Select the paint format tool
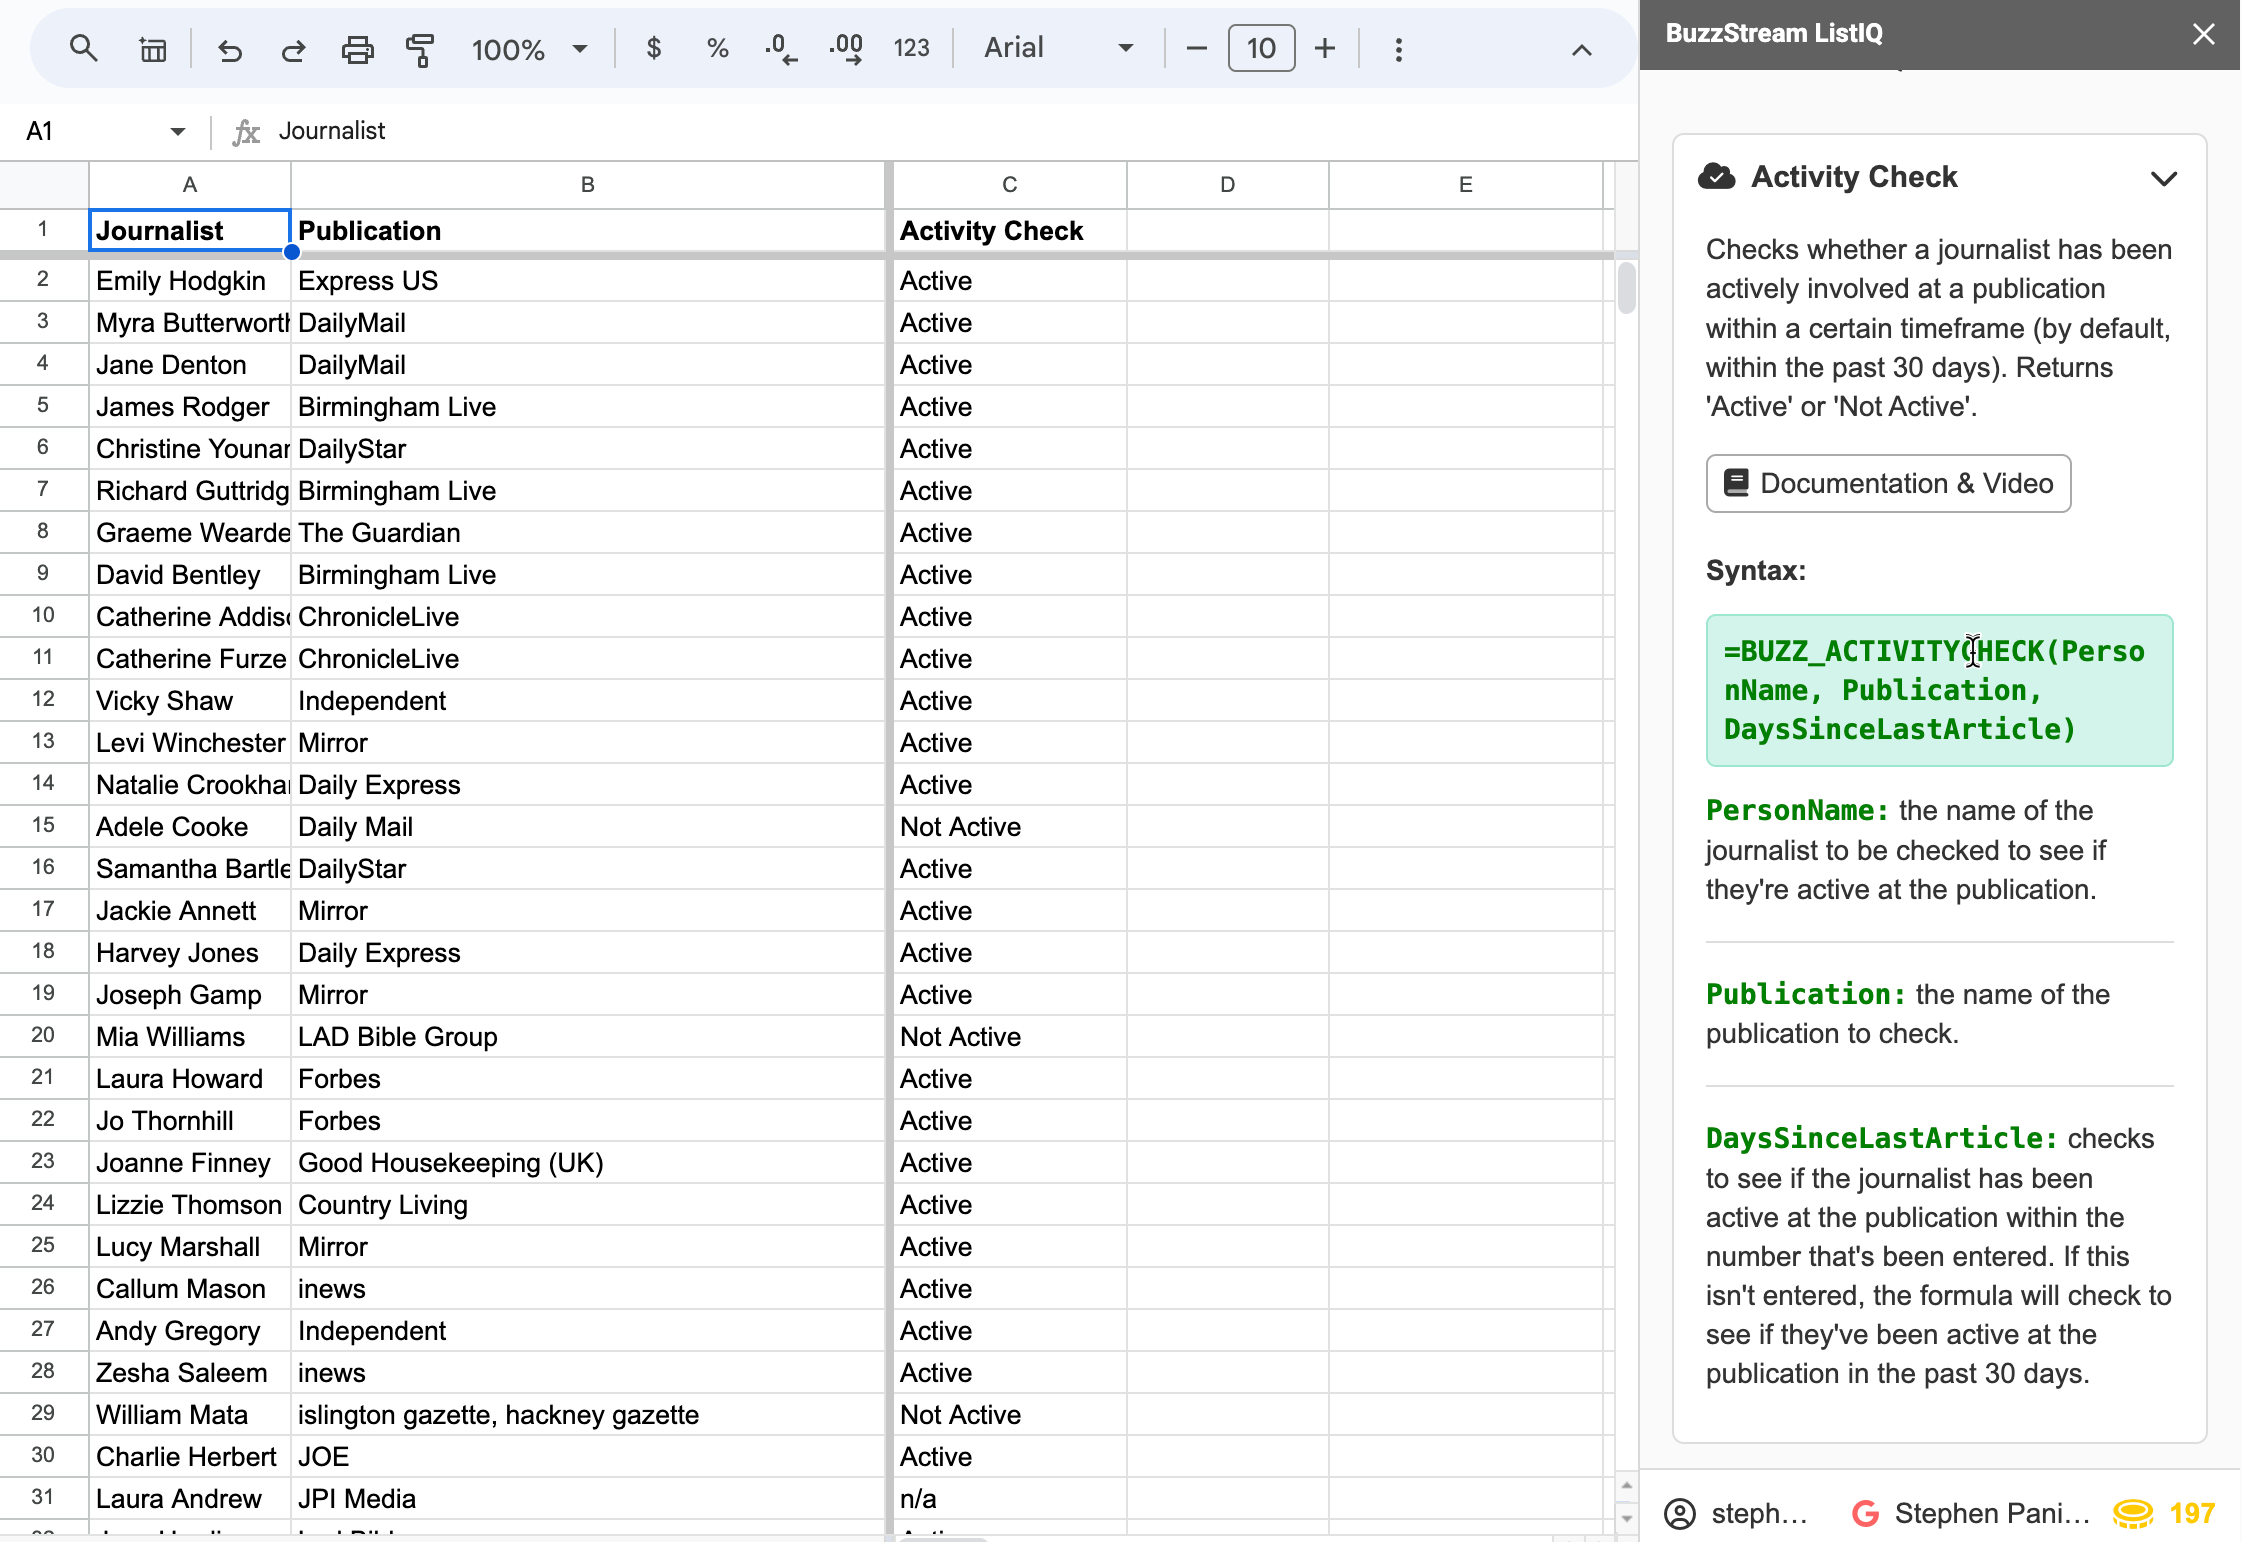The height and width of the screenshot is (1542, 2242). [x=420, y=49]
